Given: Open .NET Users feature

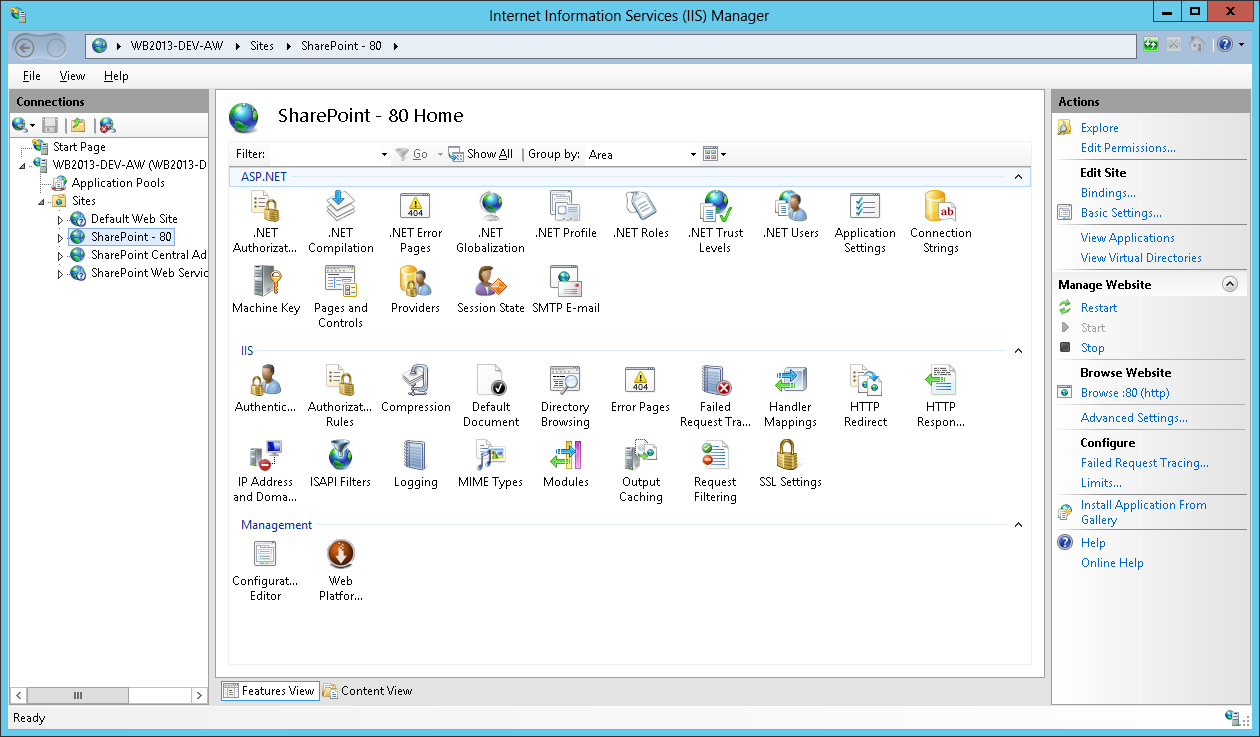Looking at the screenshot, I should 790,214.
